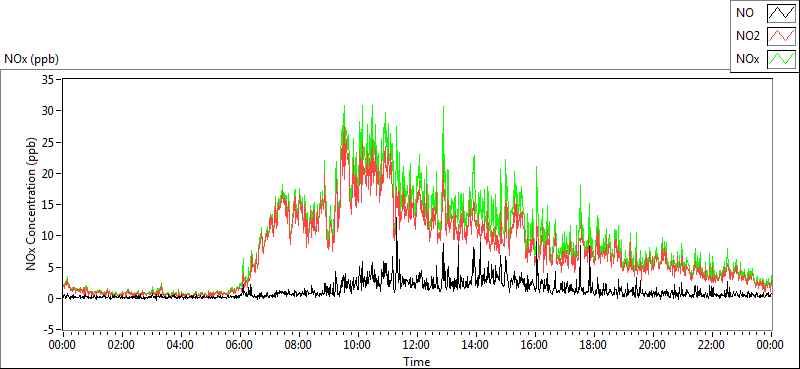Click the NOx plot legend line icon

coord(781,59)
